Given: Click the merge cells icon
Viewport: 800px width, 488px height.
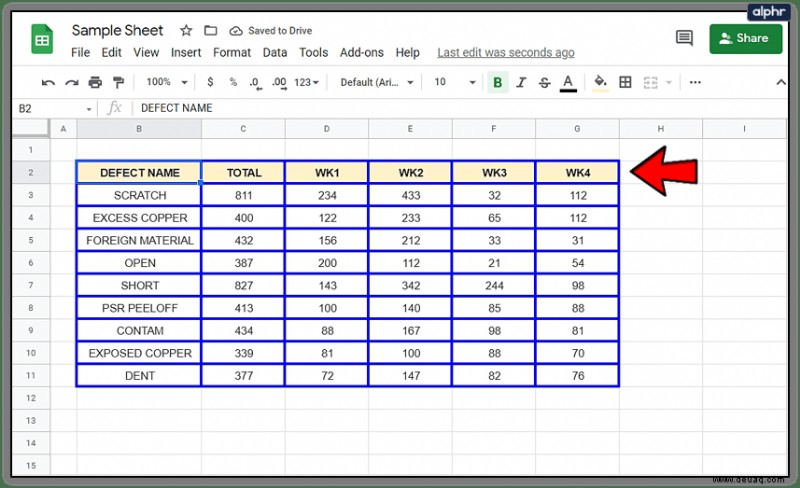Looking at the screenshot, I should [x=650, y=82].
